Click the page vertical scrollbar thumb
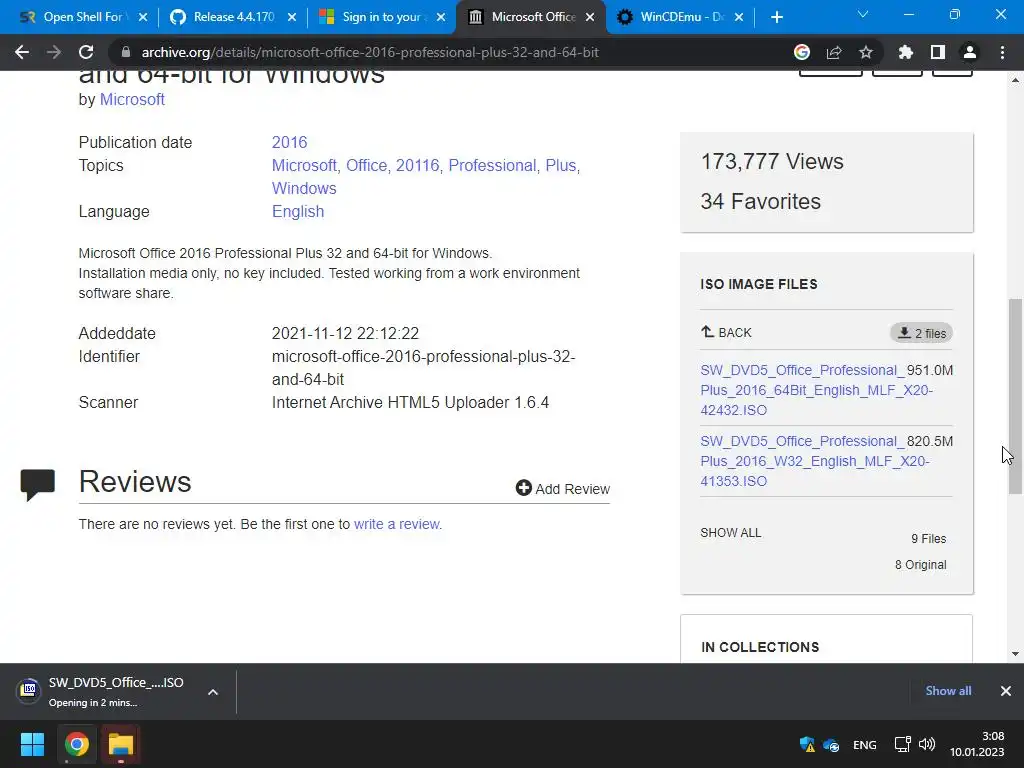 coord(1015,396)
